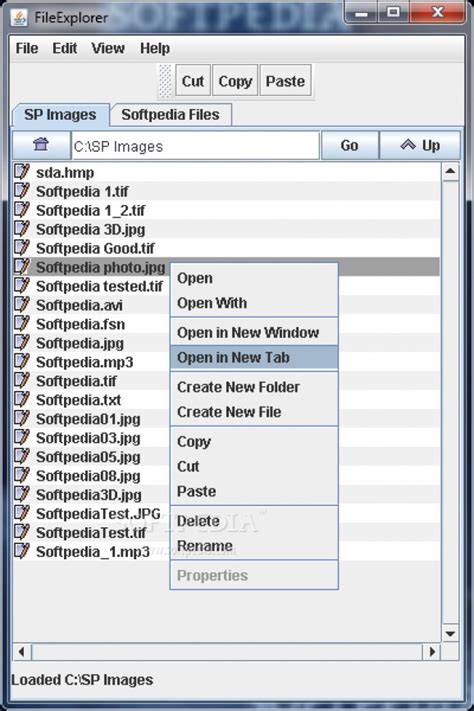Click the file icon beside Softpedia03.jpg
474x711 pixels.
pyautogui.click(x=22, y=437)
